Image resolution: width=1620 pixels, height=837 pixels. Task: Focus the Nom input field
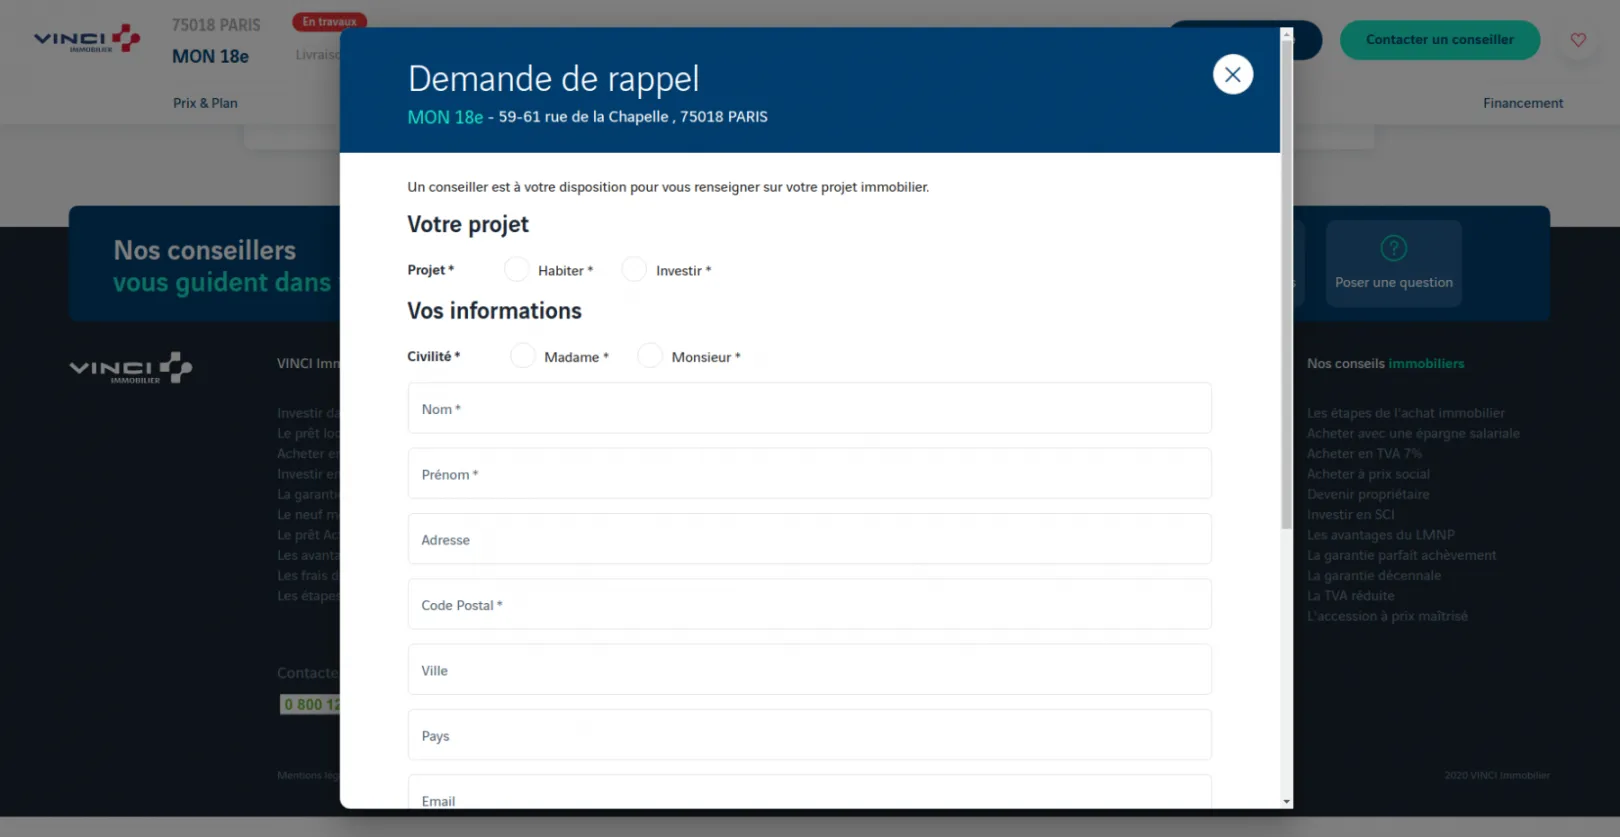[x=809, y=408]
